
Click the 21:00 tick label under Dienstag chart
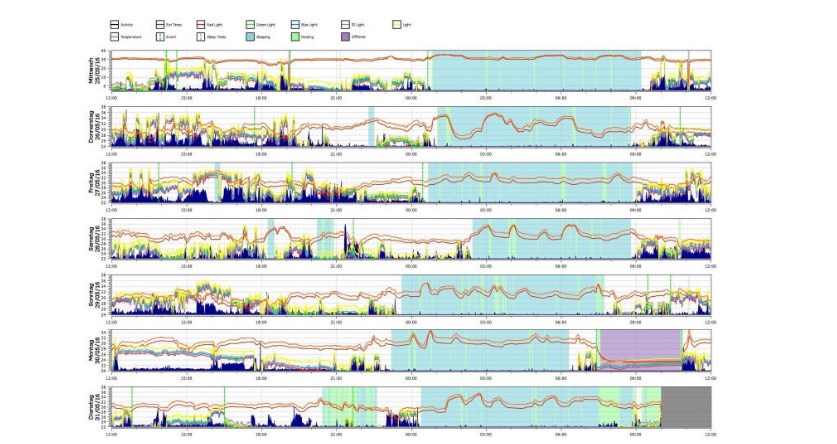[336, 434]
